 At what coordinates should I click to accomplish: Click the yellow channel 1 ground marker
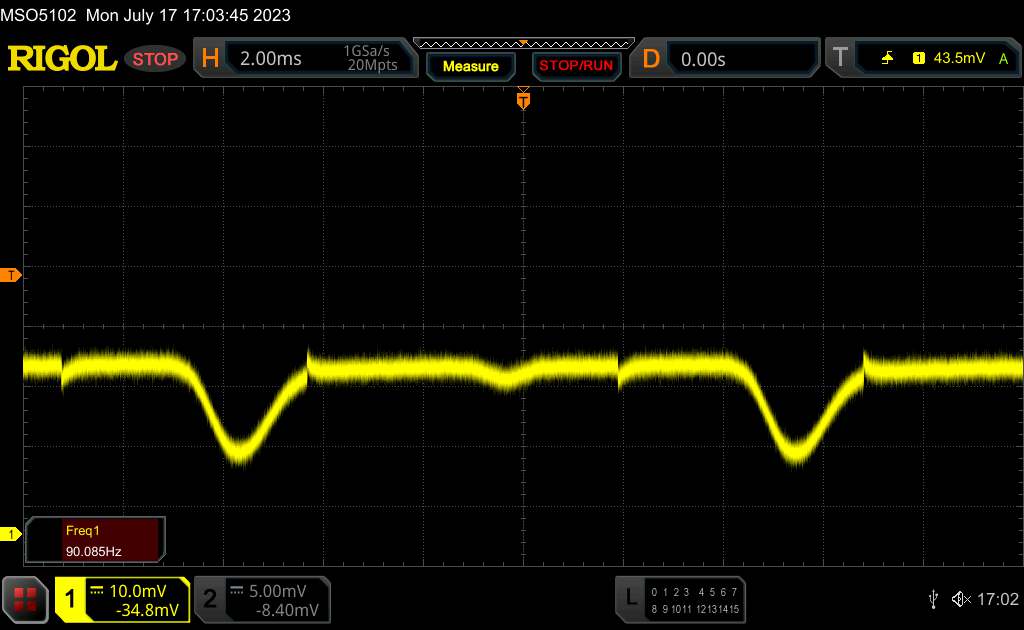point(10,535)
